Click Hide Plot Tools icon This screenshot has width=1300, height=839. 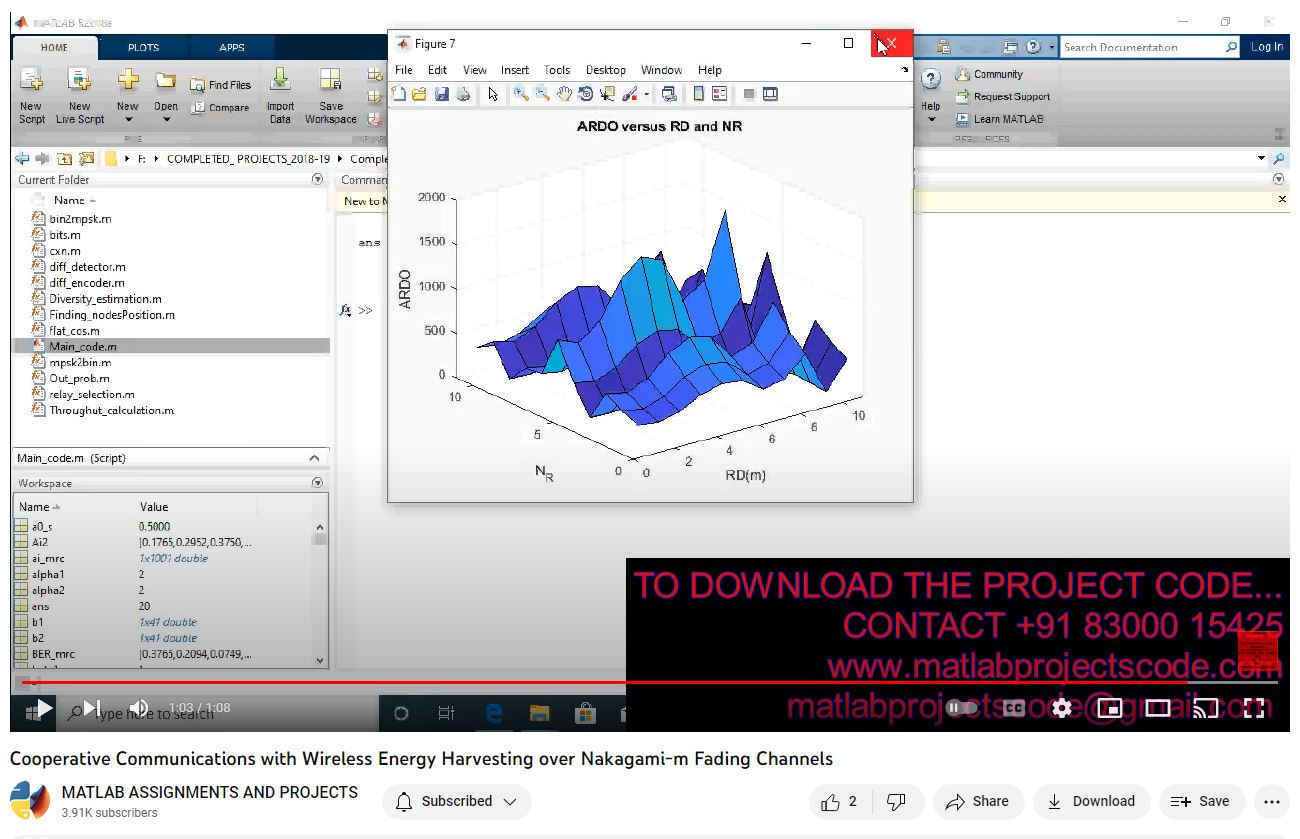749,94
